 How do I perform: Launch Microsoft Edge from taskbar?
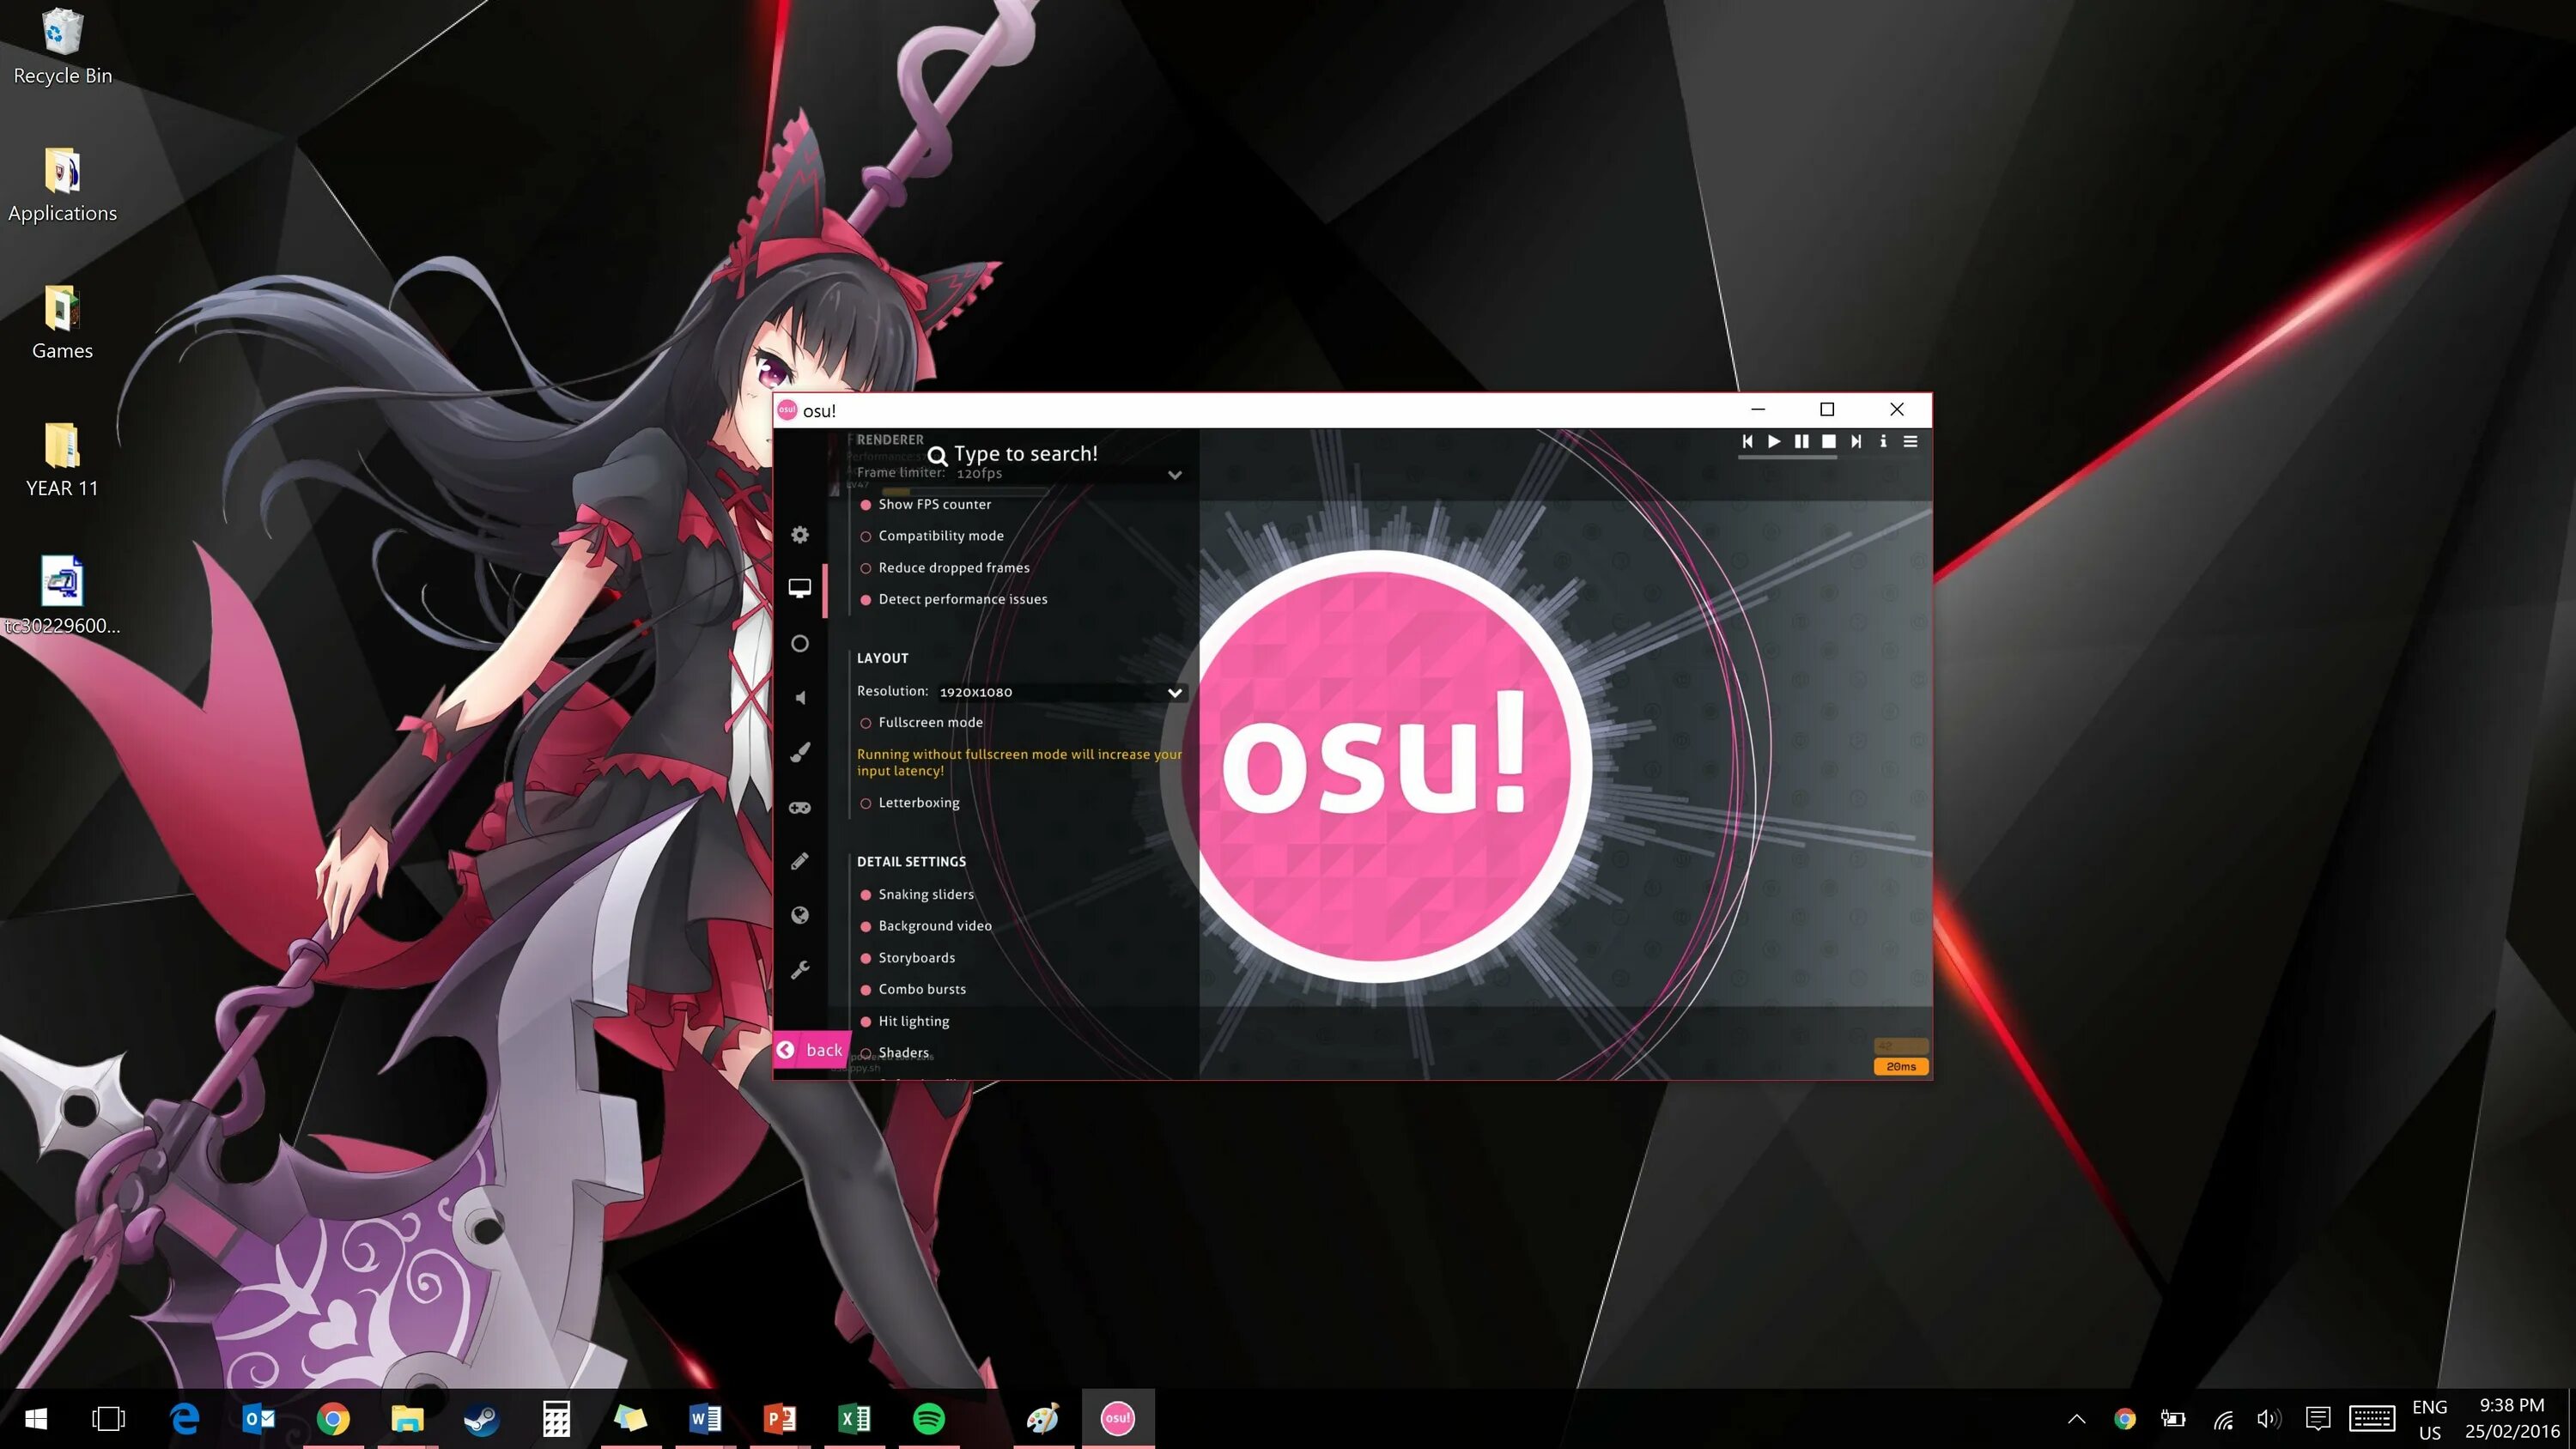184,1418
